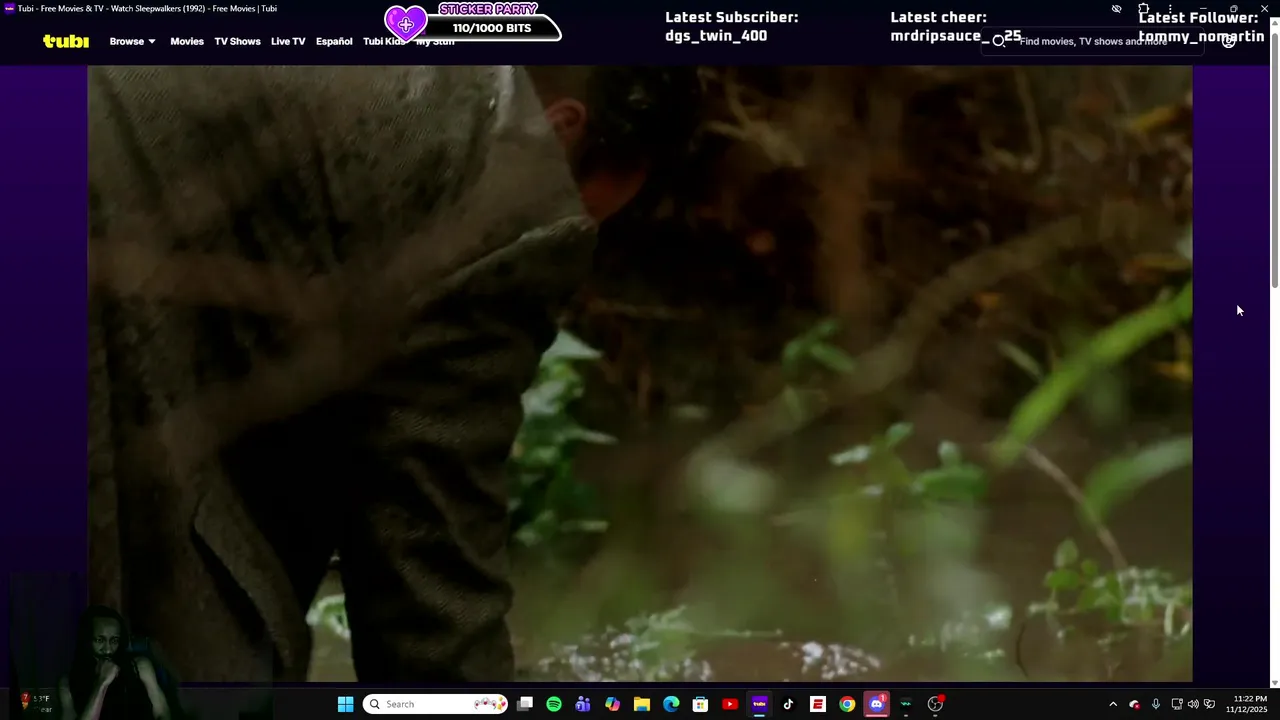Open the YouTube app in taskbar
The width and height of the screenshot is (1280, 720).
pyautogui.click(x=730, y=704)
